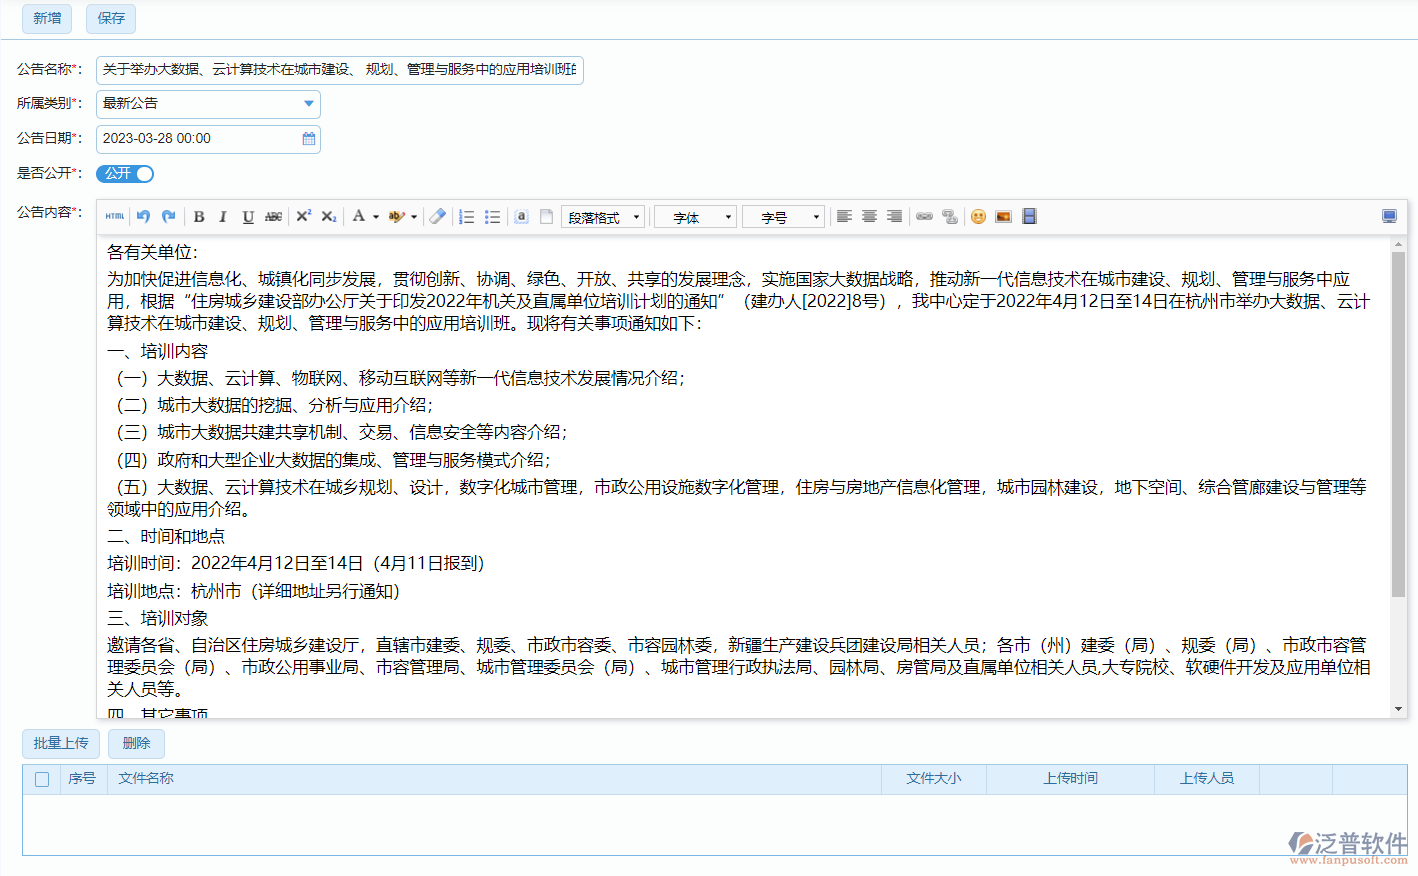The height and width of the screenshot is (876, 1418).
Task: Click the HTML source mode icon
Action: tap(115, 217)
